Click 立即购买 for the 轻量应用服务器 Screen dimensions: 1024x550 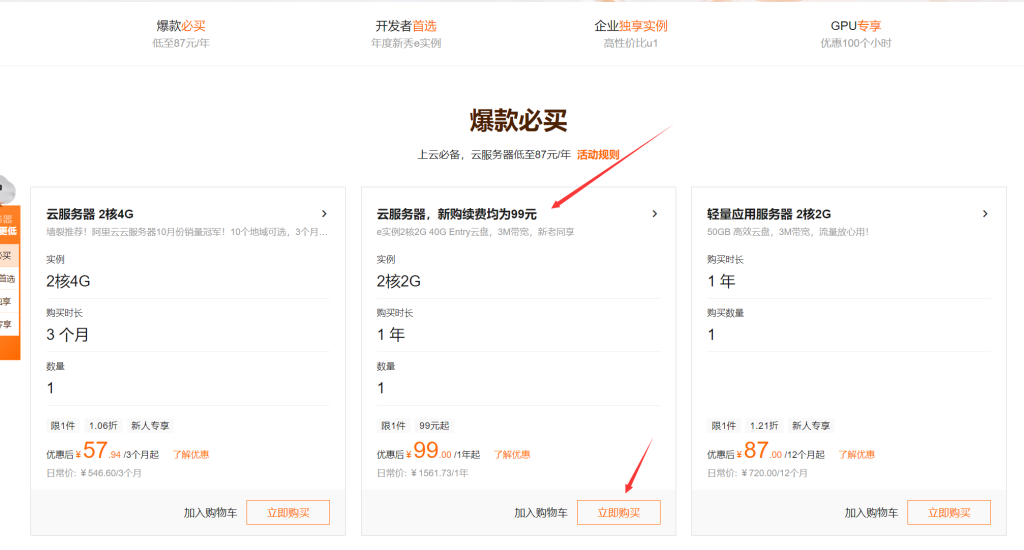click(x=948, y=513)
